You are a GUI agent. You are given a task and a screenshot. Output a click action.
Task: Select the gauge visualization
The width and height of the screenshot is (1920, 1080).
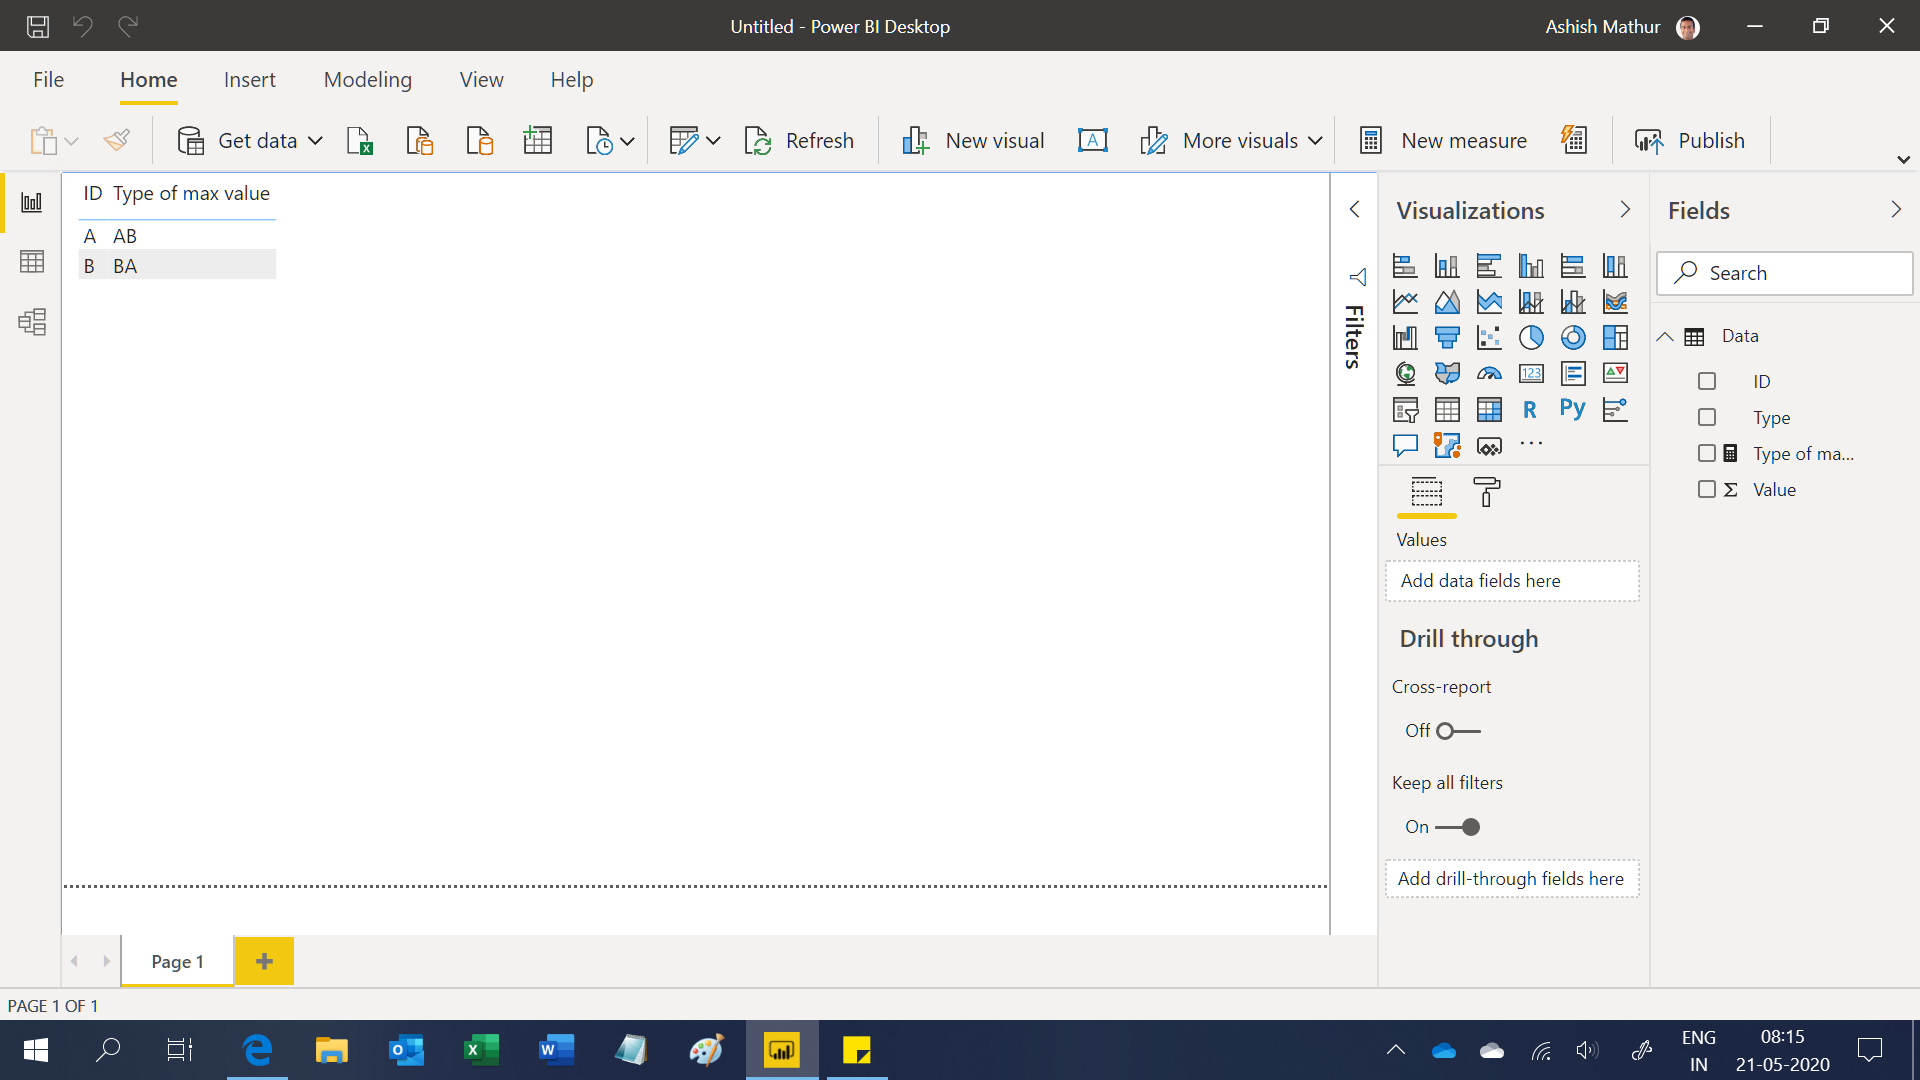1489,374
